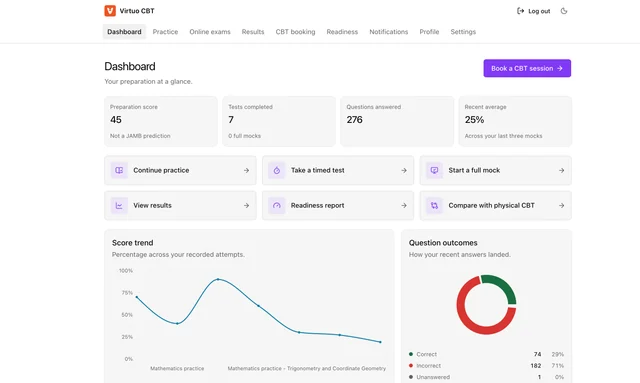Viewport: 640px width, 383px height.
Task: Switch to the Readiness tab
Action: [342, 32]
